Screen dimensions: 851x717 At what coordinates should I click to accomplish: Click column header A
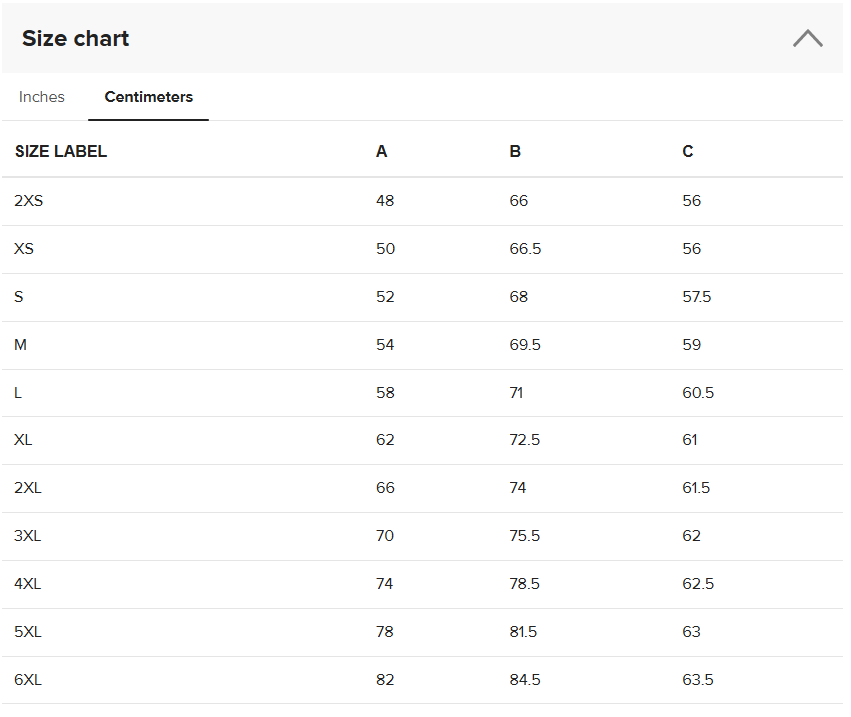[382, 152]
